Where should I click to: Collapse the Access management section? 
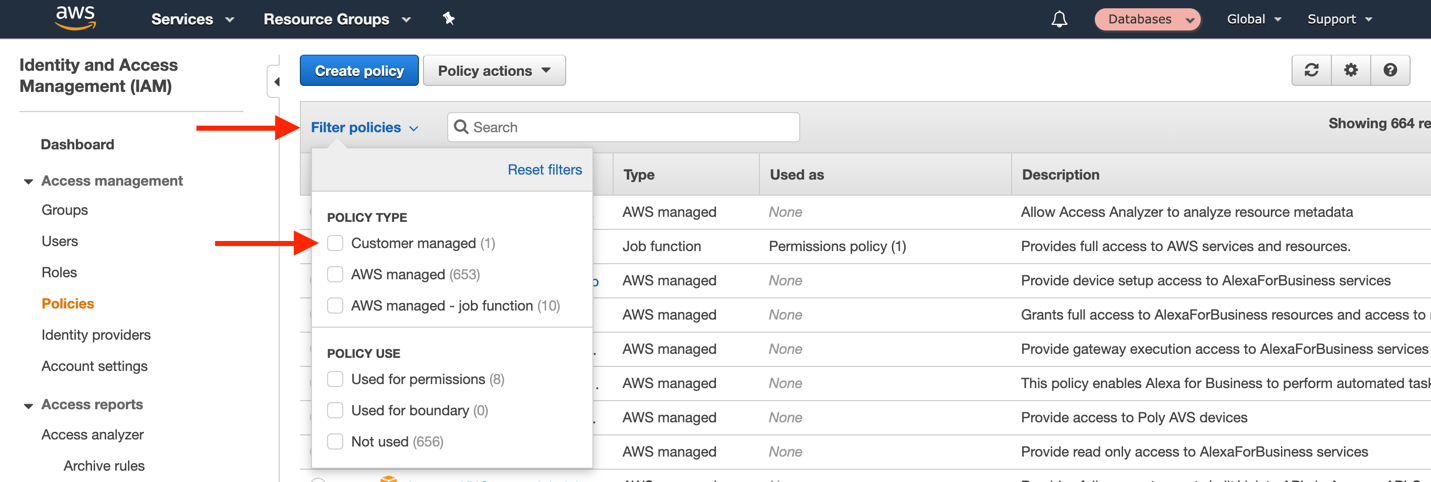[x=28, y=181]
